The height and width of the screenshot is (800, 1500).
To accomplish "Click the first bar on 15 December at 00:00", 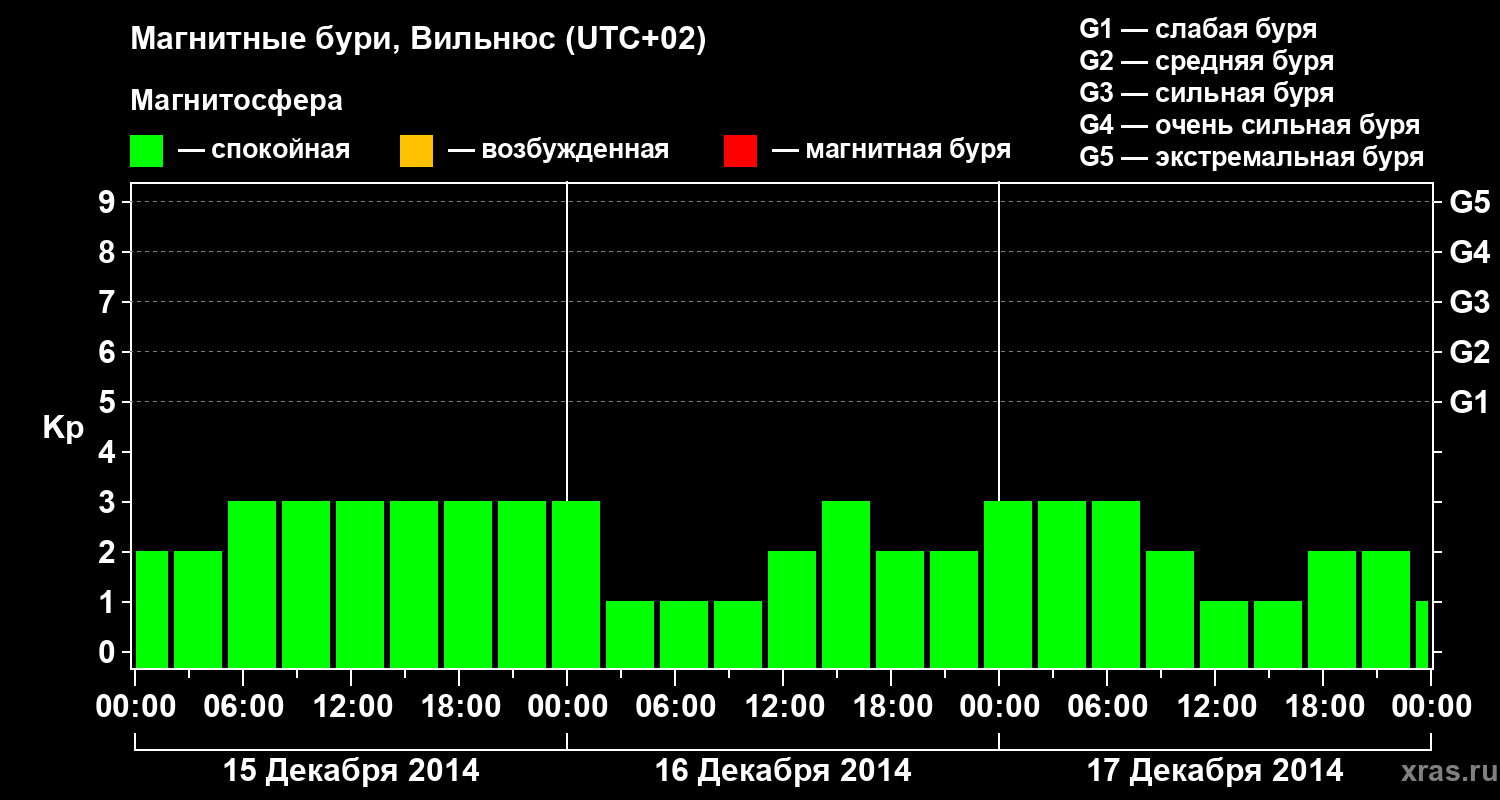I will (x=152, y=609).
